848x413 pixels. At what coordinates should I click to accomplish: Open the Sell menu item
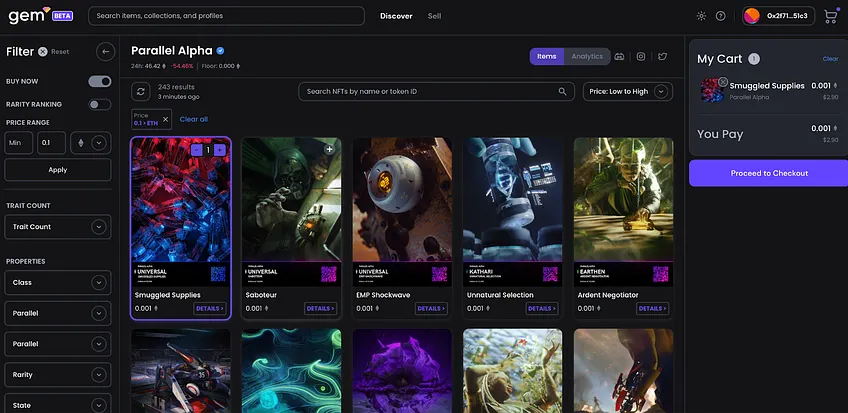(434, 16)
